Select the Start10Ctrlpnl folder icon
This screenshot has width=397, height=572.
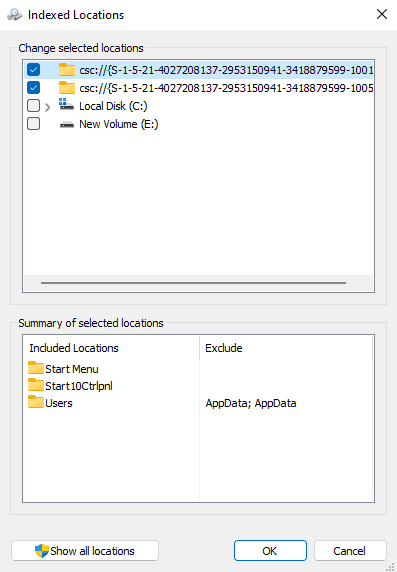tap(36, 385)
